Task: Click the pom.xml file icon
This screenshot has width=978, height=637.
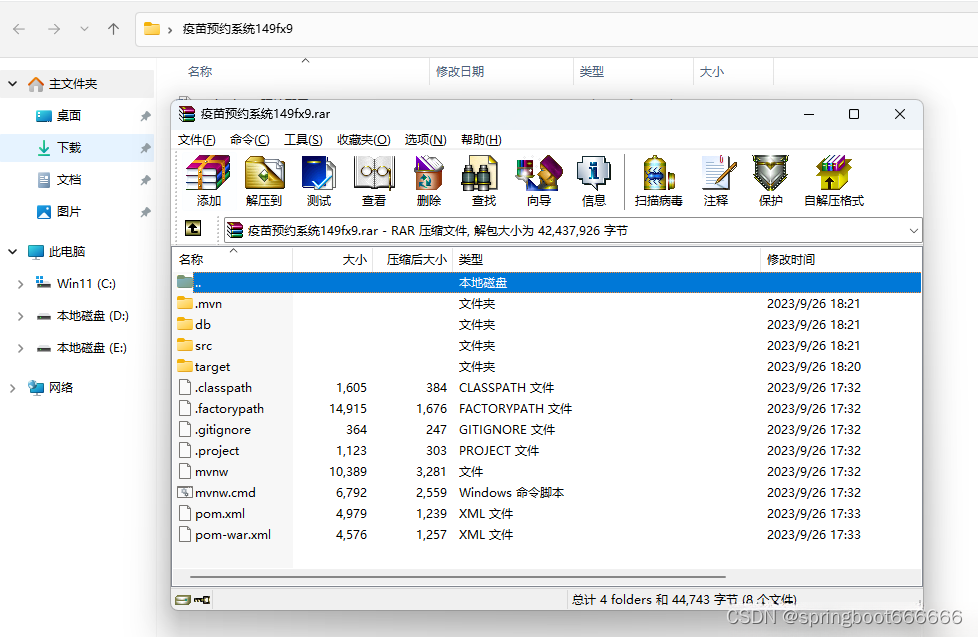Action: (x=185, y=513)
